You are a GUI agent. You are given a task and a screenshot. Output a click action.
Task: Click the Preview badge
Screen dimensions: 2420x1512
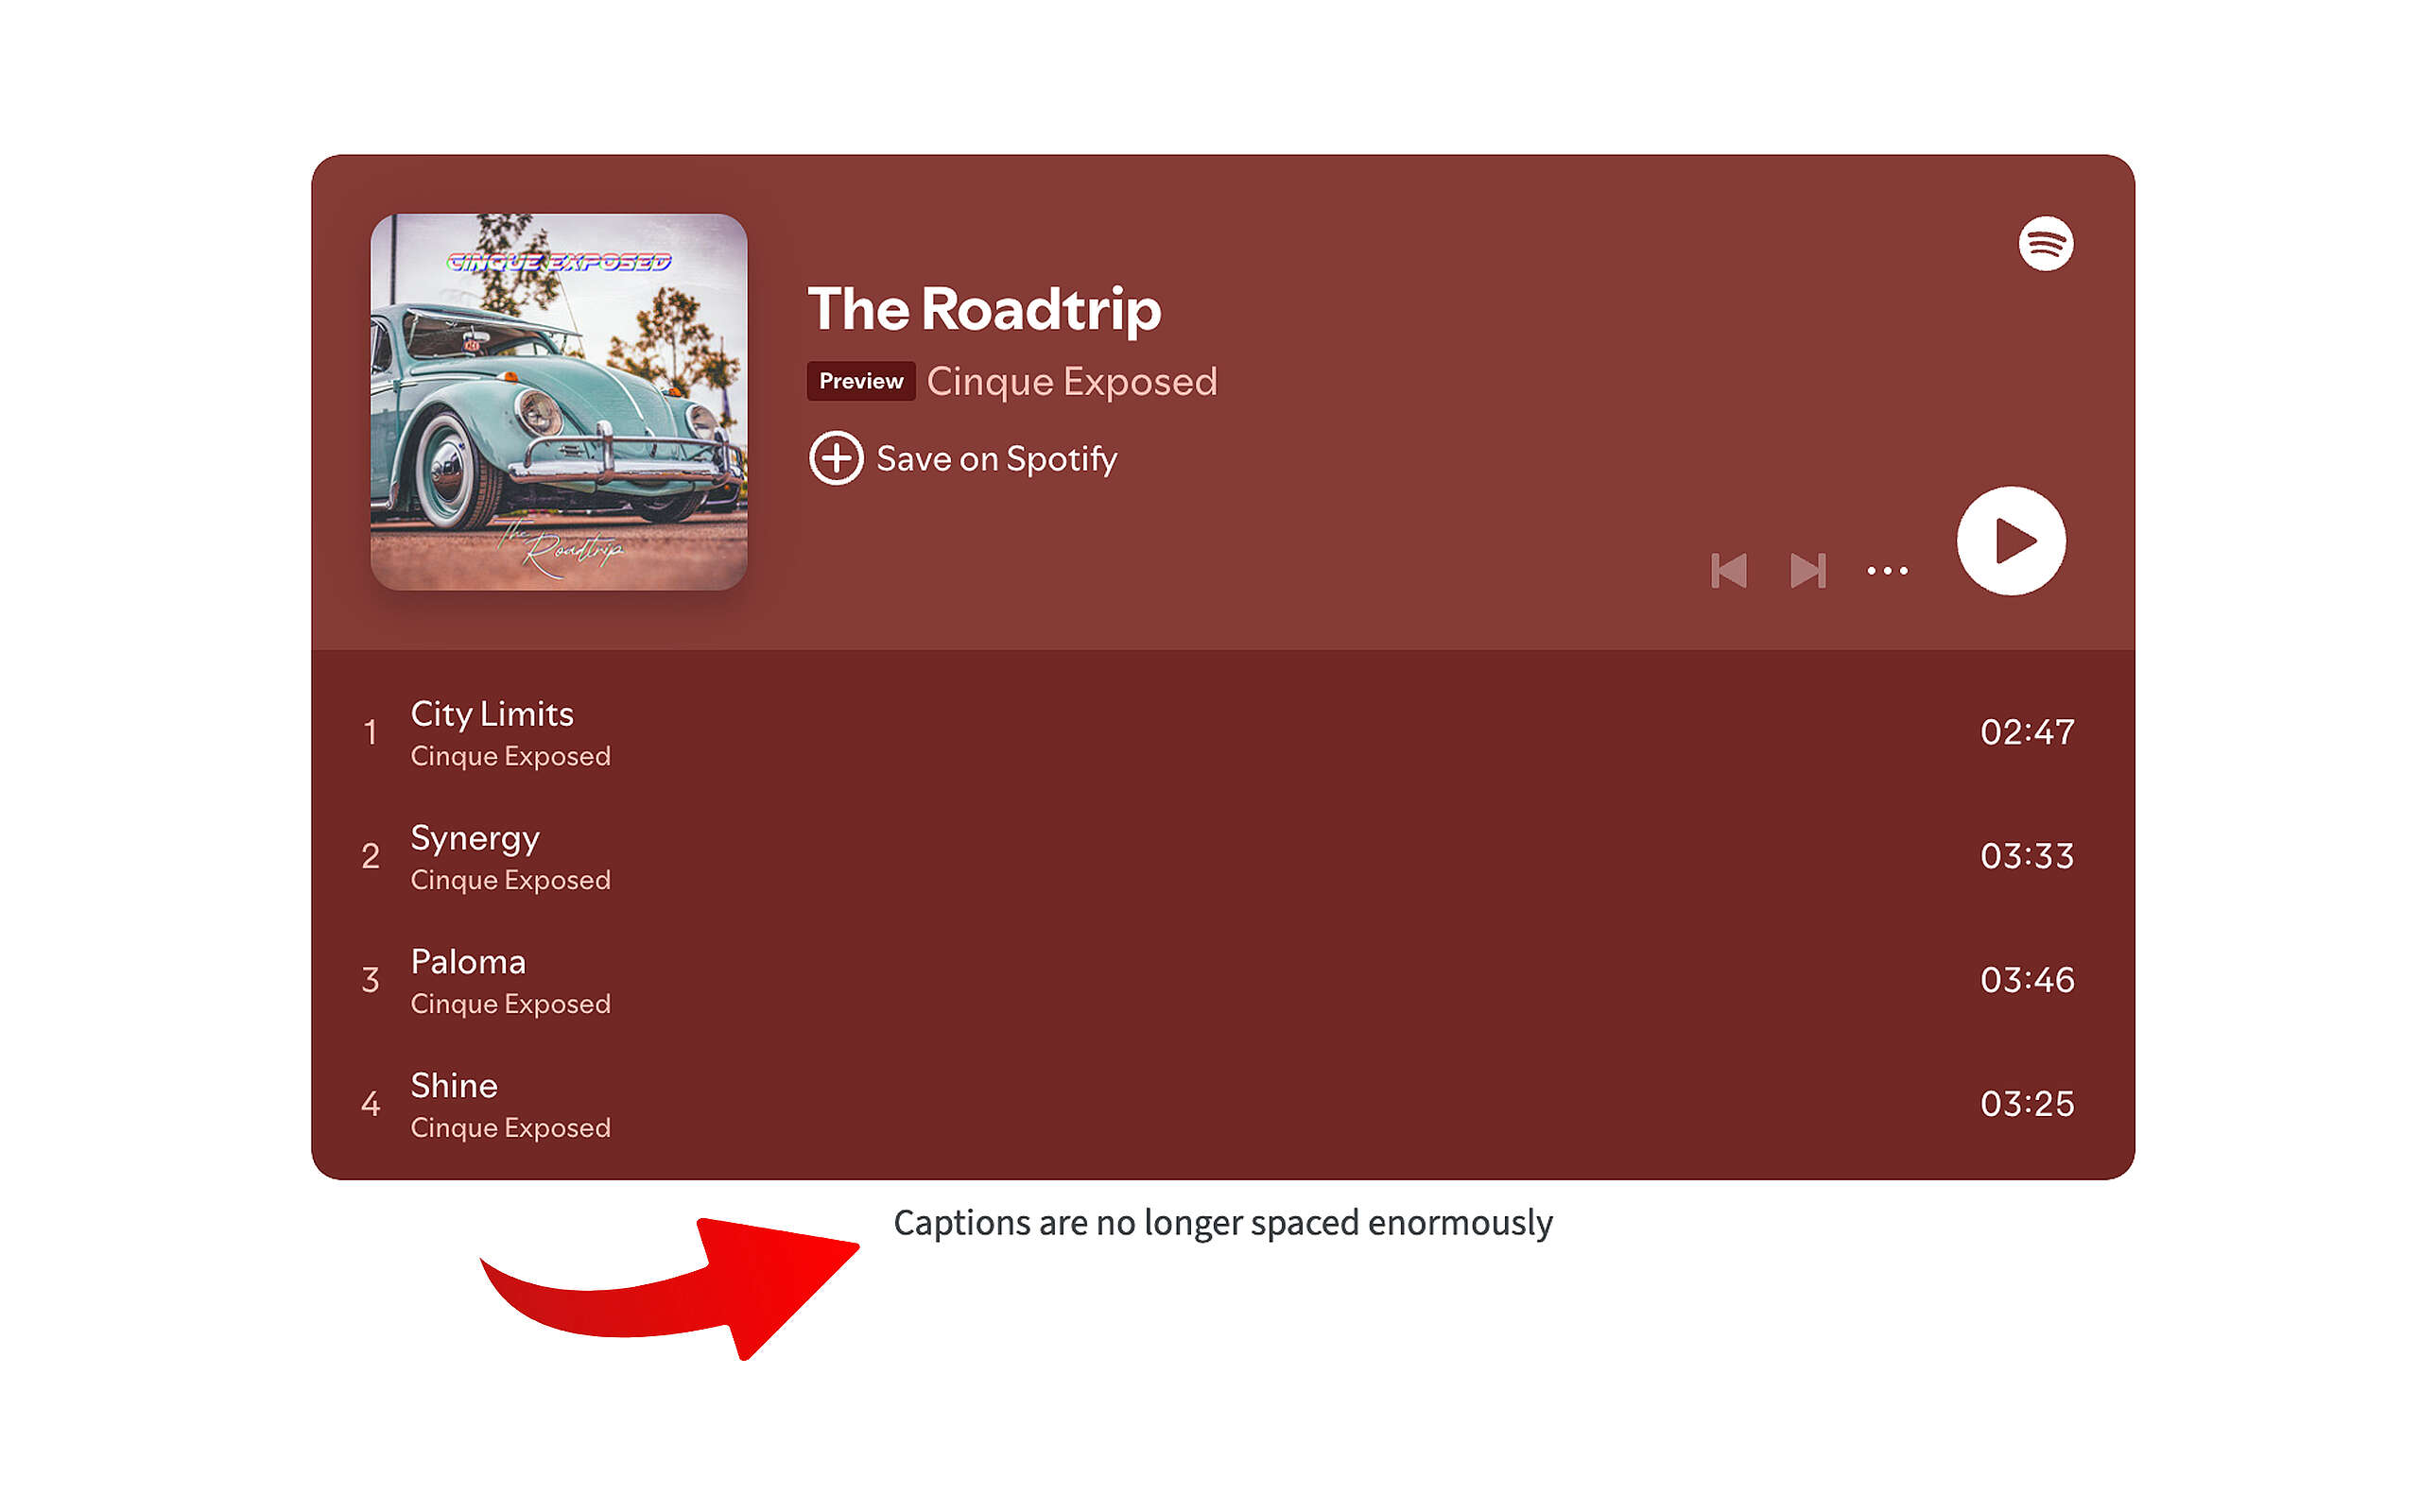click(861, 381)
